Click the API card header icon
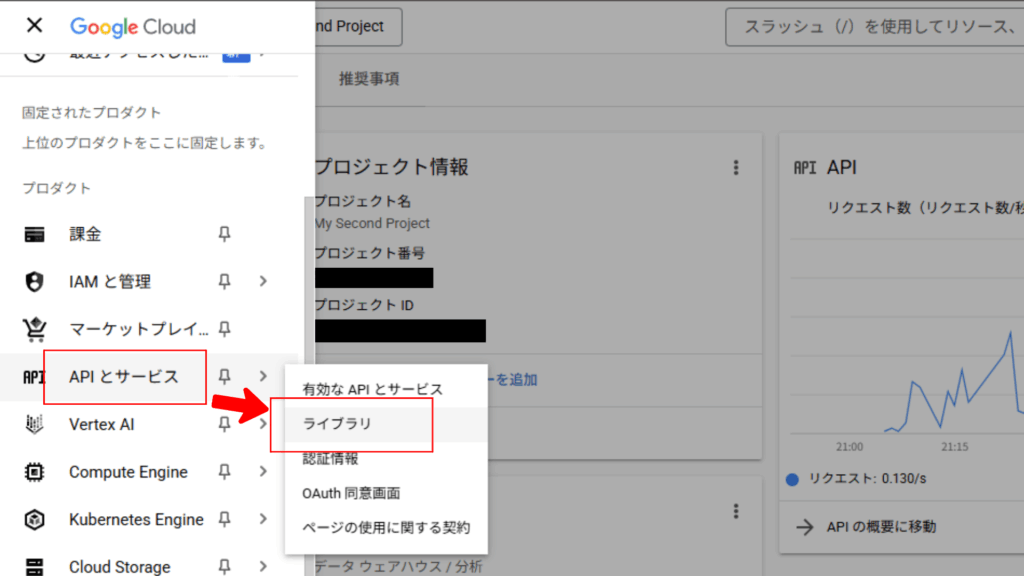1024x576 pixels. [x=805, y=168]
